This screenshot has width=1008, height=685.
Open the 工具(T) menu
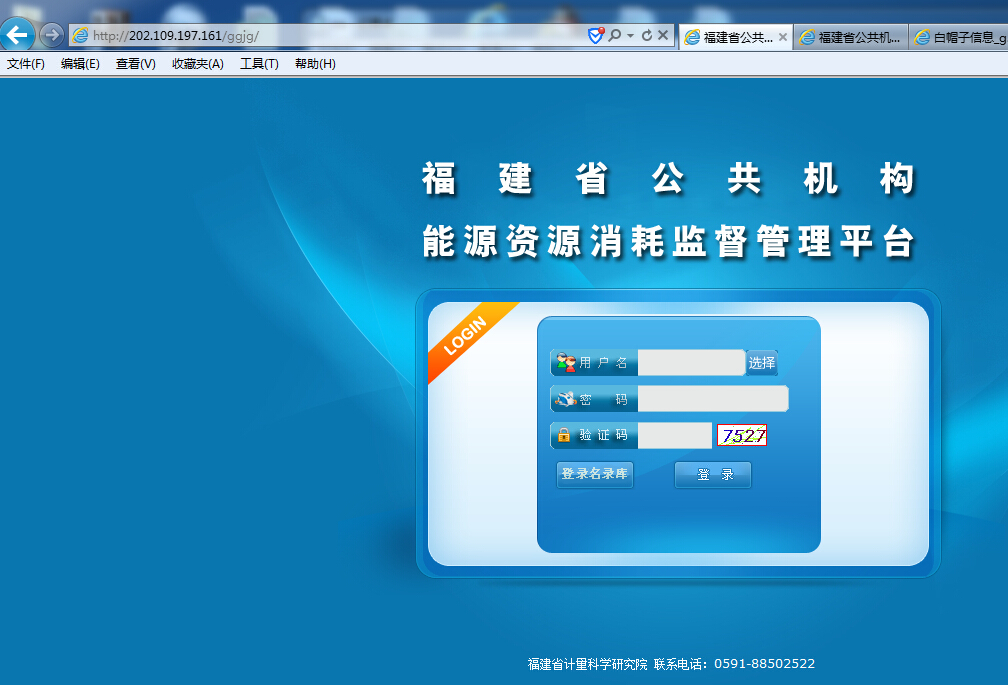(259, 64)
